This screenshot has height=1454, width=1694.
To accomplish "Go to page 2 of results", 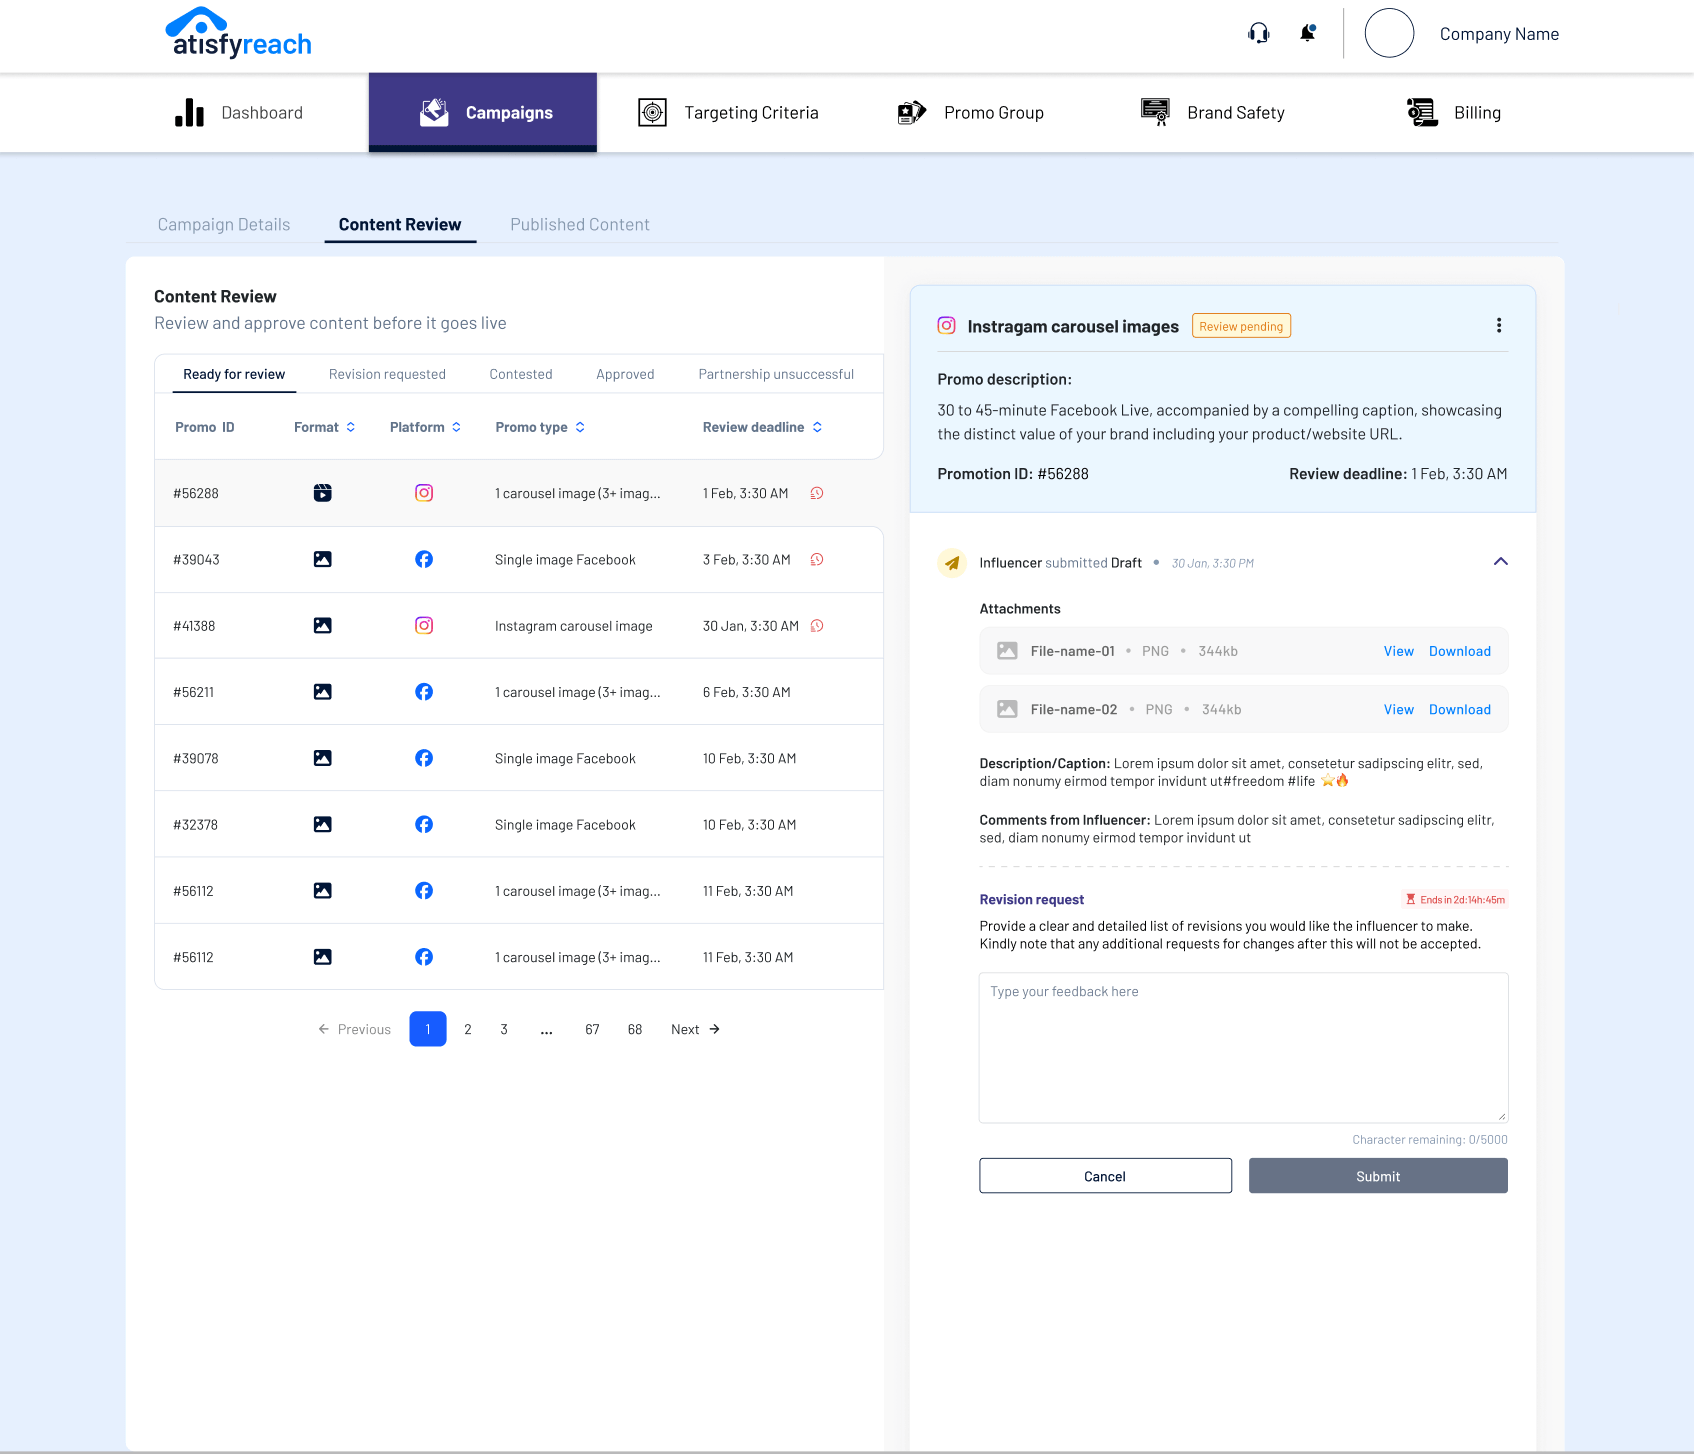I will click(x=467, y=1030).
